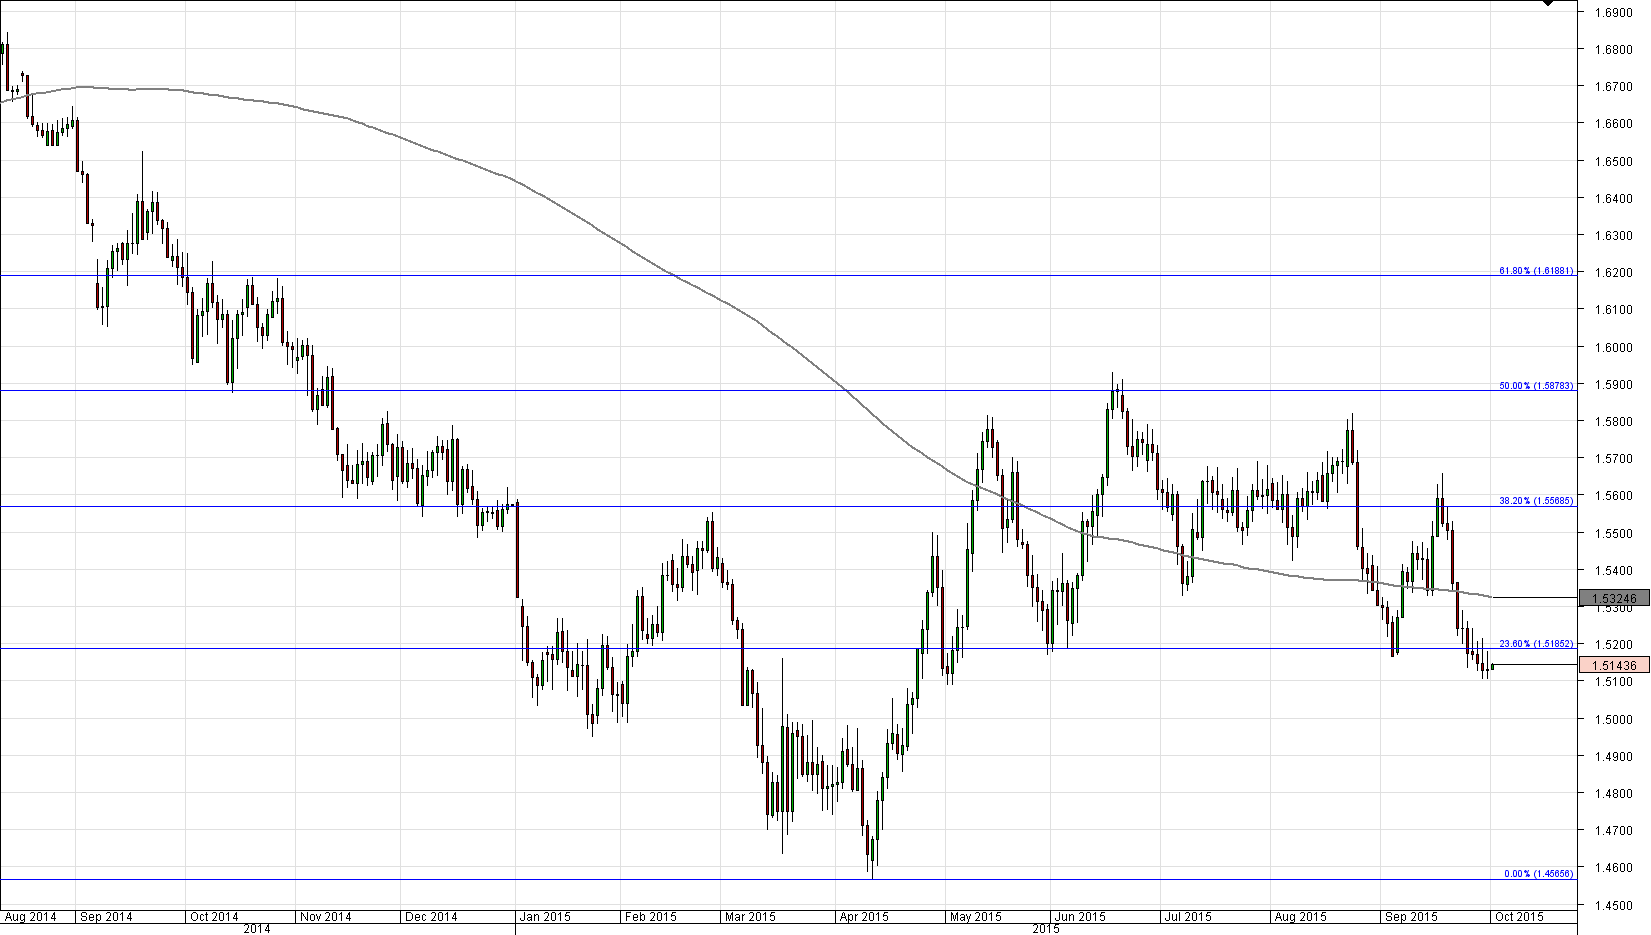
Task: Click the Jul 2015 date axis label
Action: [x=1187, y=917]
